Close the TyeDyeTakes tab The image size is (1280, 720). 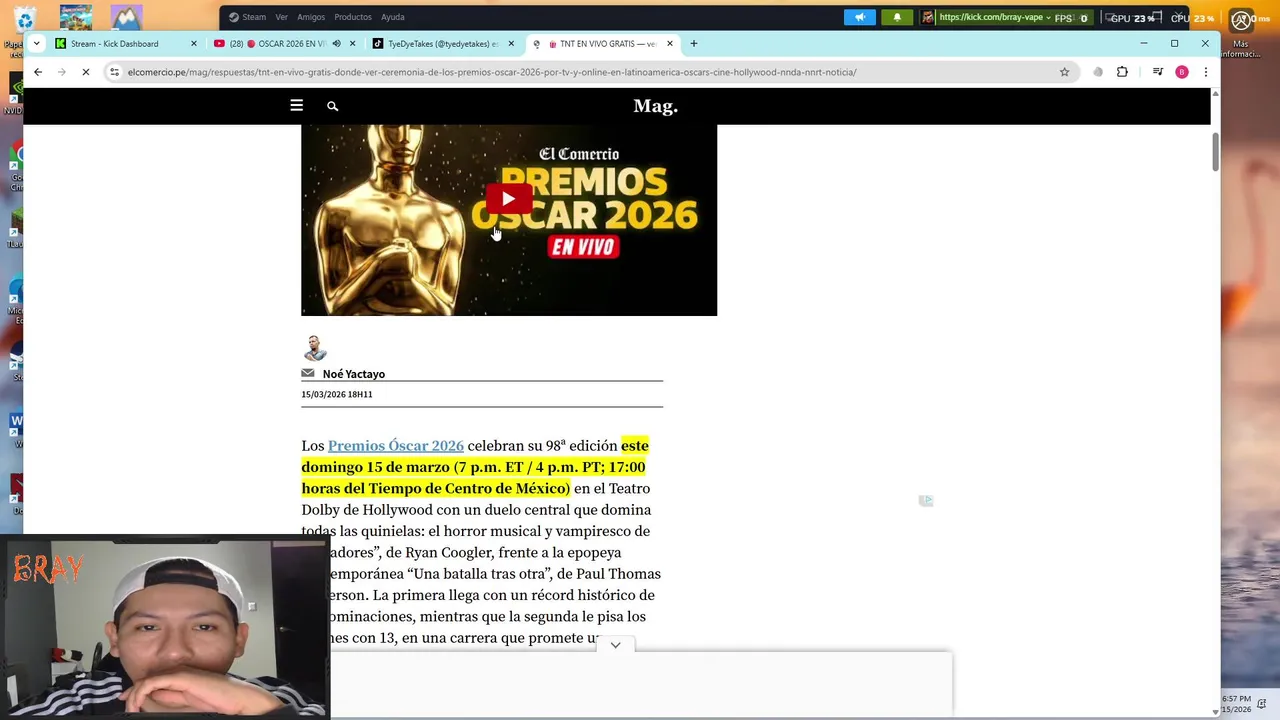coord(511,44)
